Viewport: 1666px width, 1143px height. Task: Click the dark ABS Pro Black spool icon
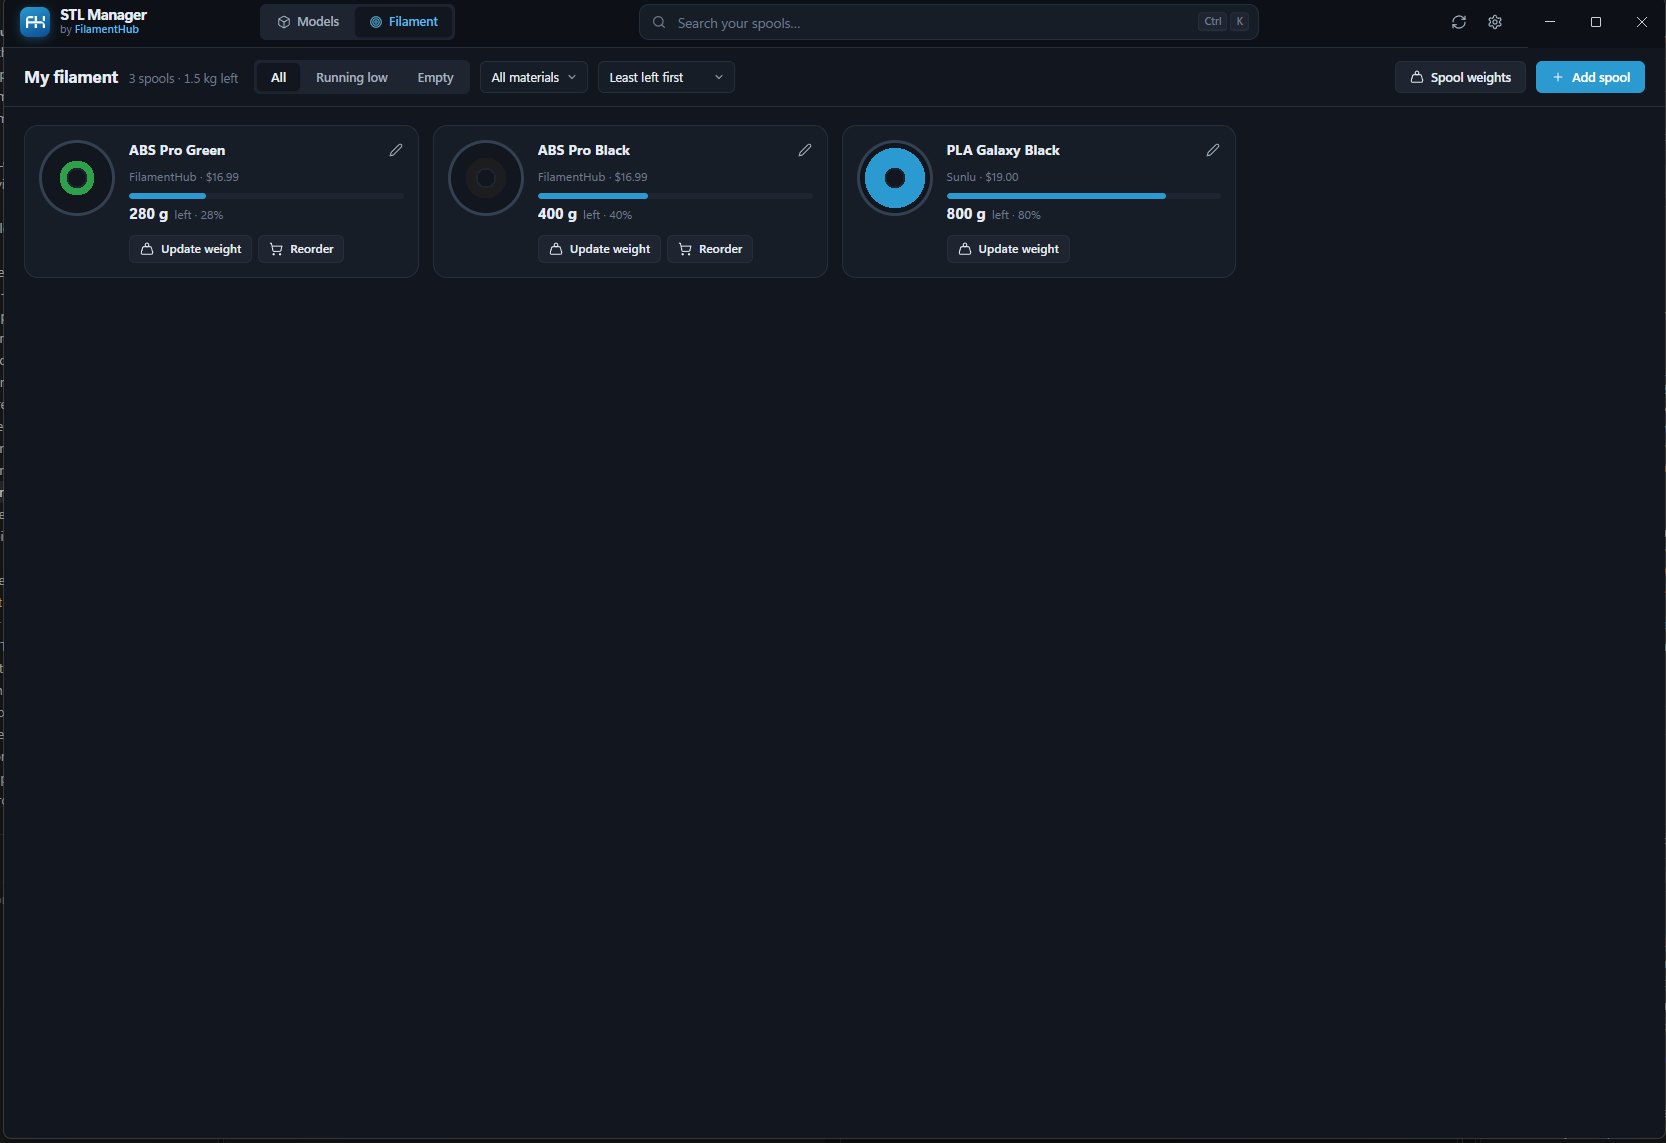pos(486,178)
